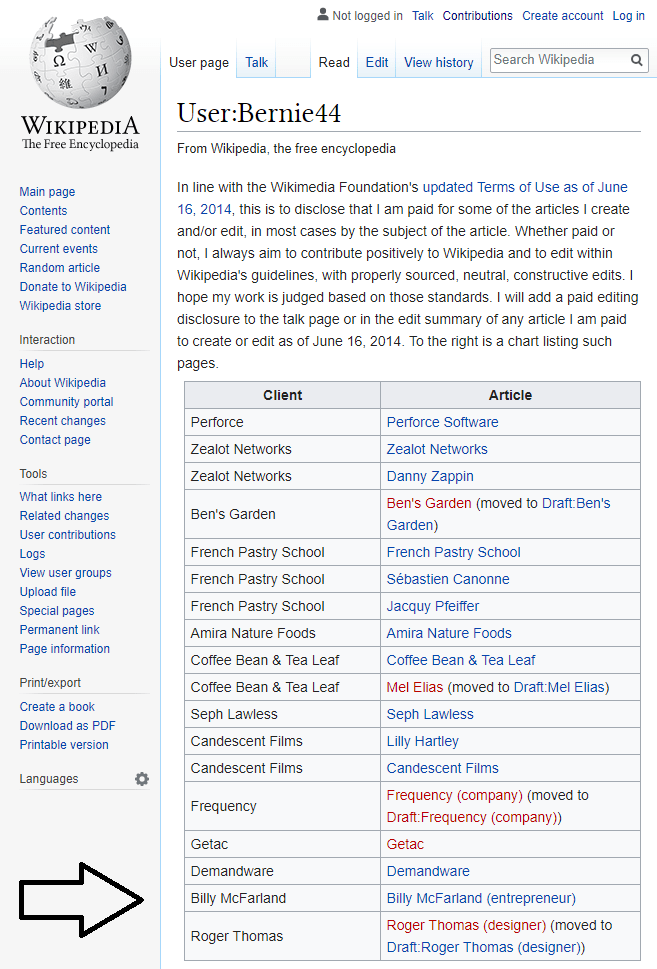This screenshot has height=969, width=657.
Task: Click inside the Search Wikipedia field
Action: pyautogui.click(x=558, y=60)
